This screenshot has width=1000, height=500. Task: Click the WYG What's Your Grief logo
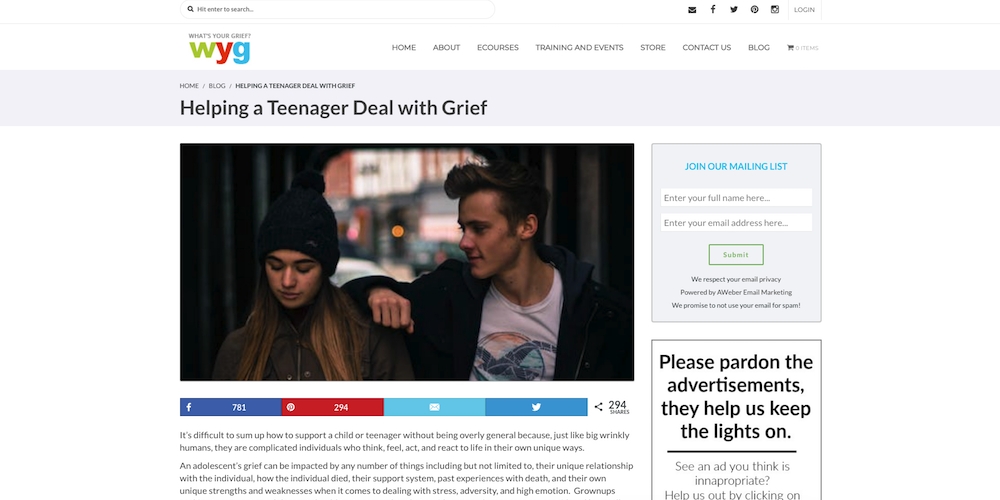pyautogui.click(x=219, y=48)
